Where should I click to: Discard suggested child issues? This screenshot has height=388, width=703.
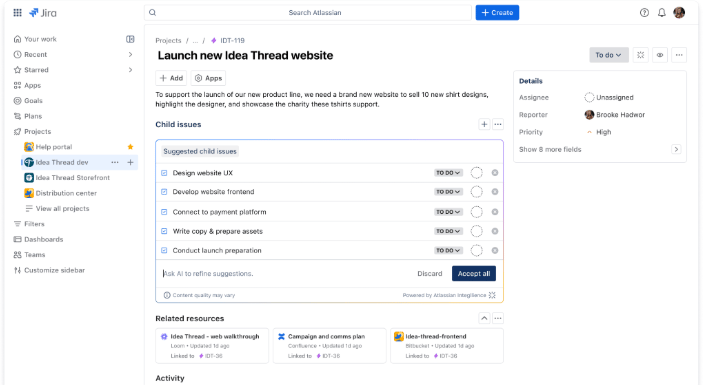coord(430,274)
